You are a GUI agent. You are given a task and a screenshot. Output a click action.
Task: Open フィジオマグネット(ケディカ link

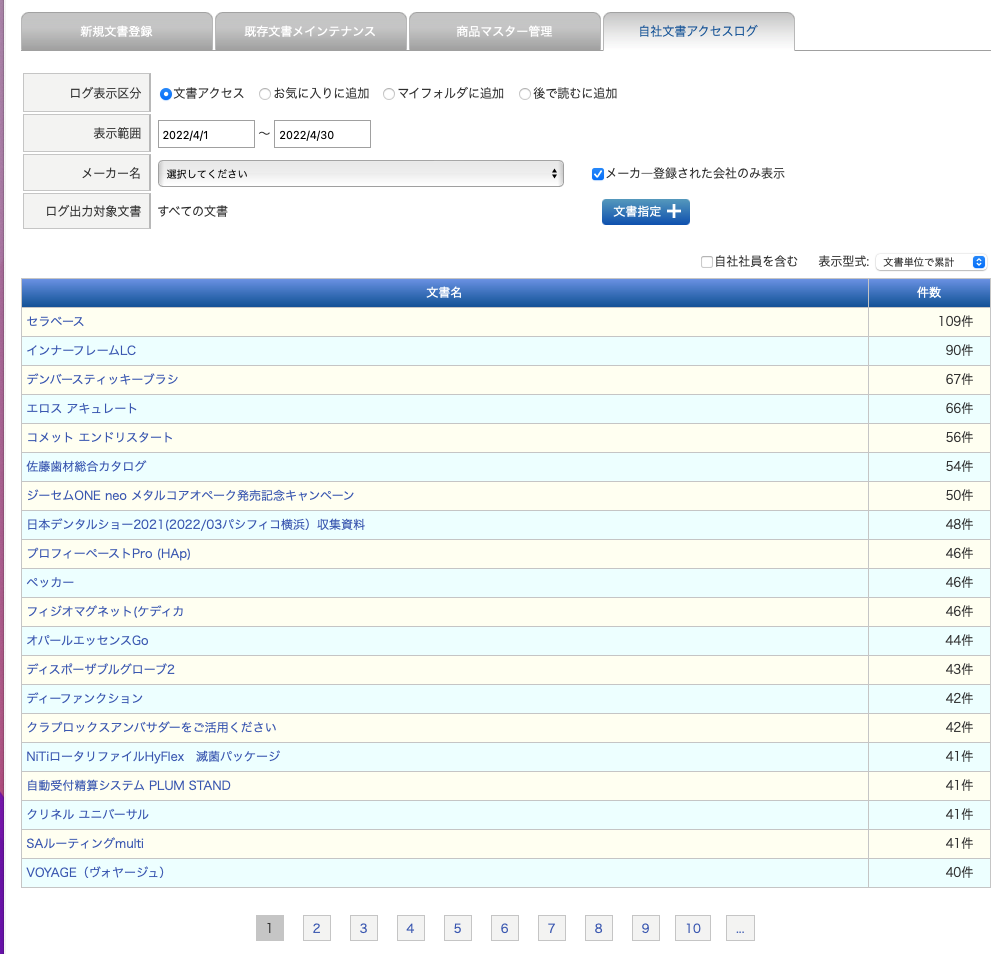pos(105,612)
